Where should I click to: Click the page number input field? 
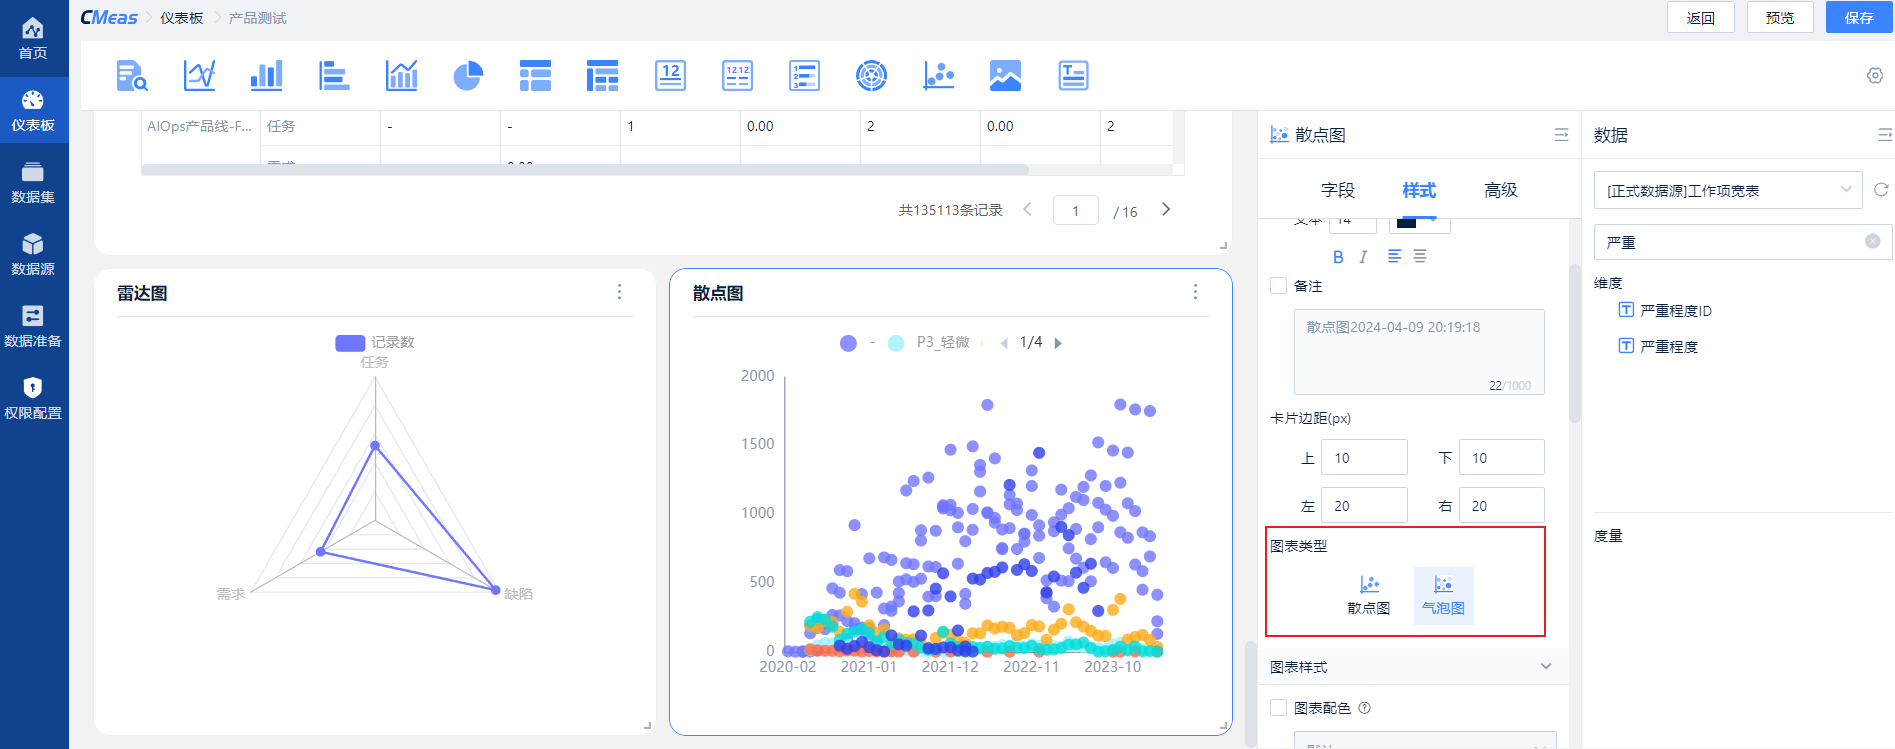coord(1076,211)
